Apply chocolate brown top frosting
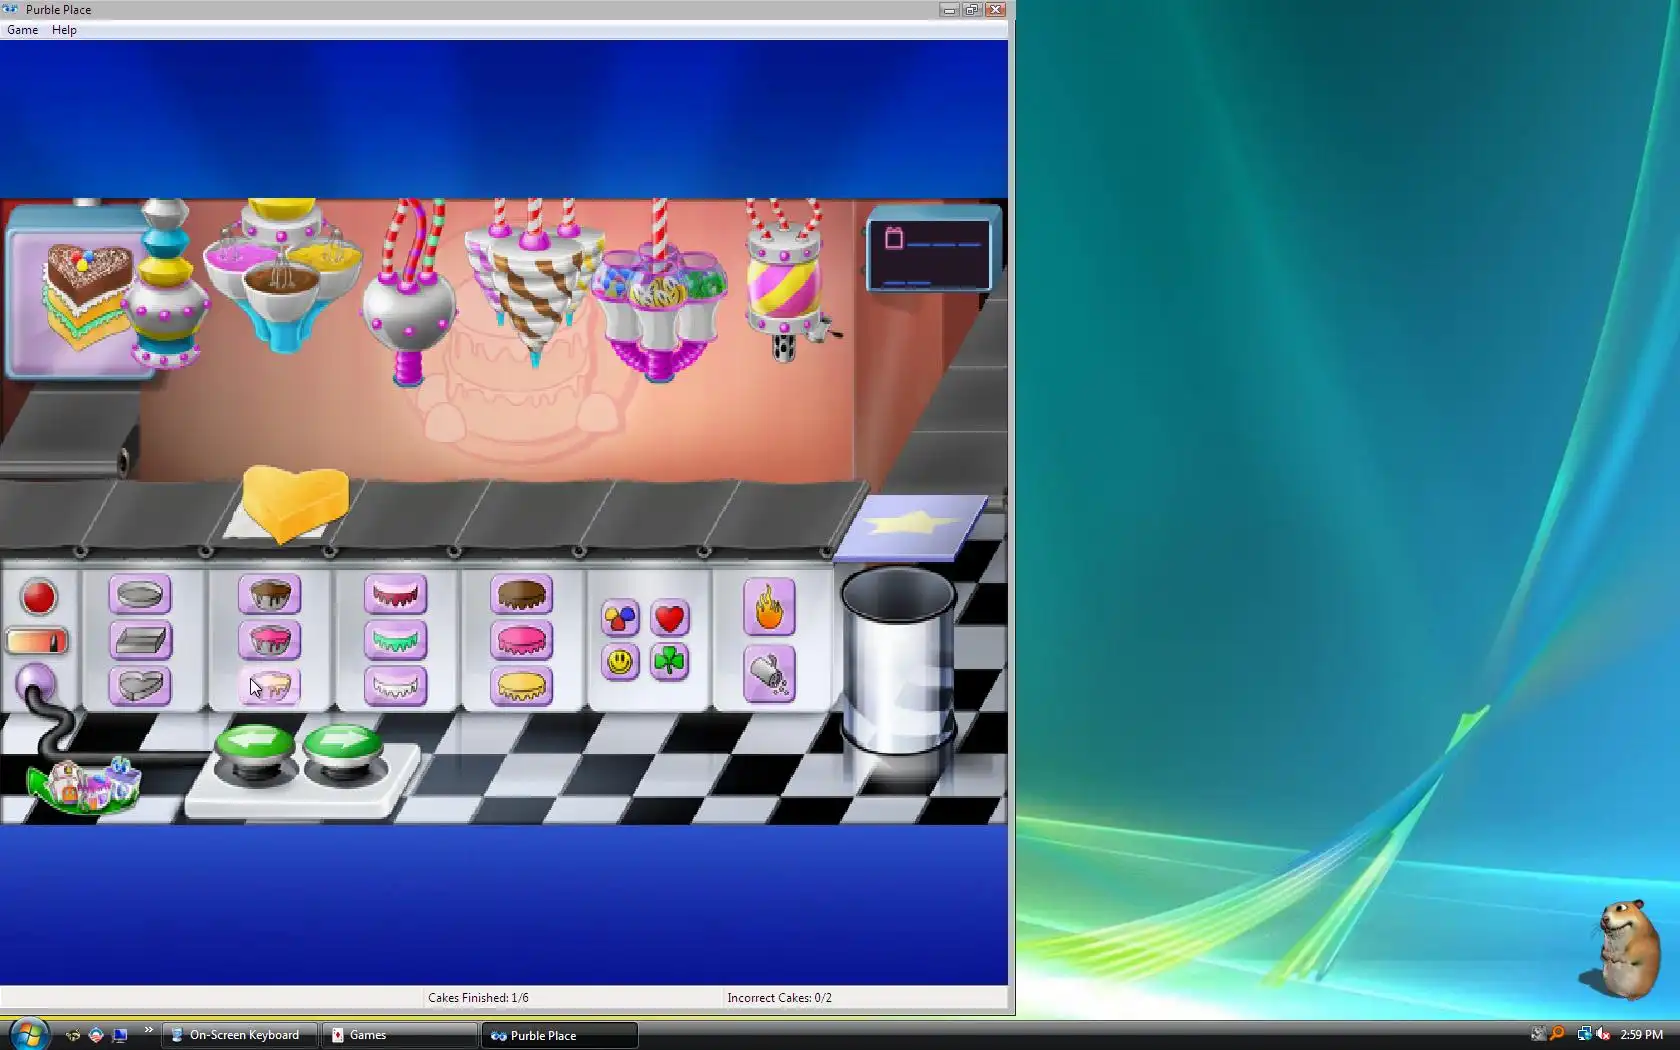The height and width of the screenshot is (1050, 1680). coord(522,595)
